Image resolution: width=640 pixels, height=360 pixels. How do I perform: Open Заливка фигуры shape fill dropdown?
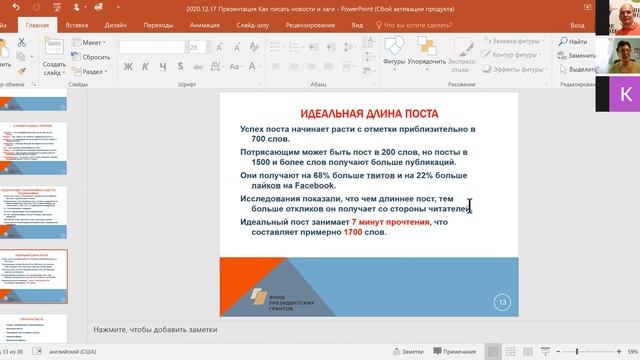click(513, 41)
